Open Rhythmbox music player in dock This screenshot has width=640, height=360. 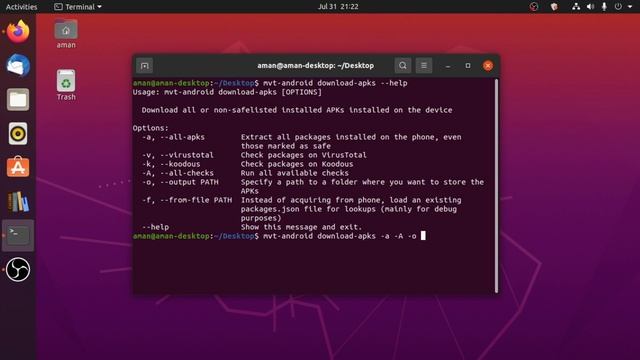[18, 133]
